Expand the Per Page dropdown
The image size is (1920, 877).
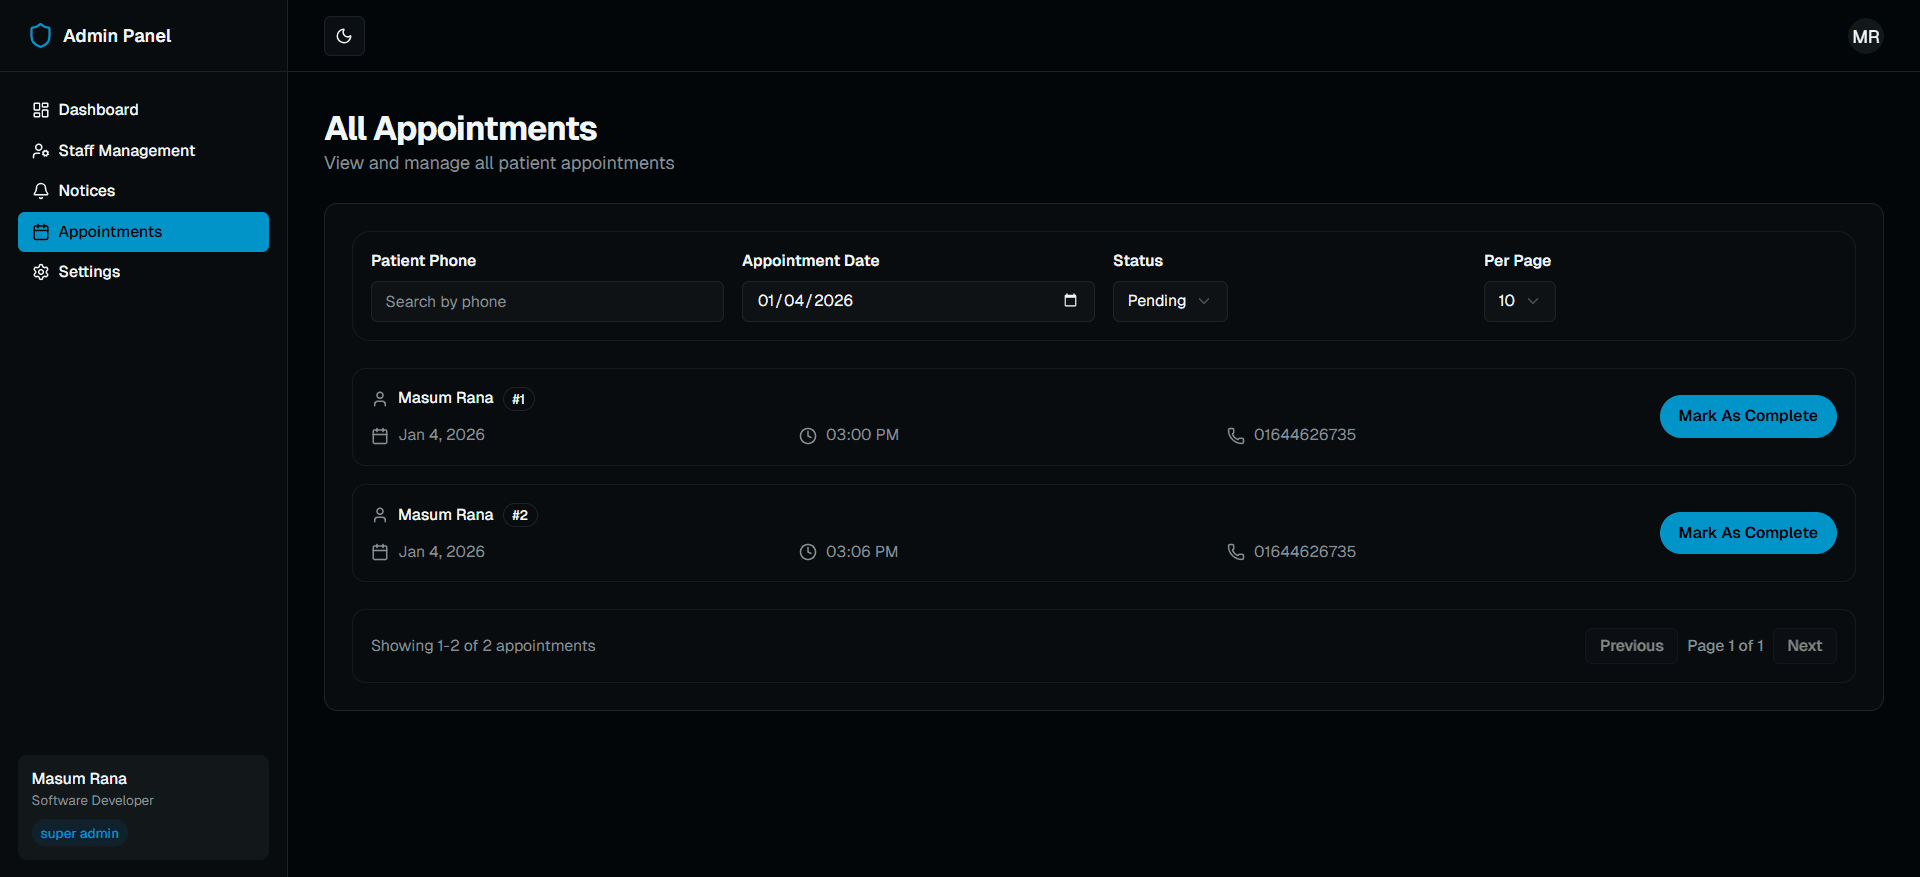[1518, 301]
